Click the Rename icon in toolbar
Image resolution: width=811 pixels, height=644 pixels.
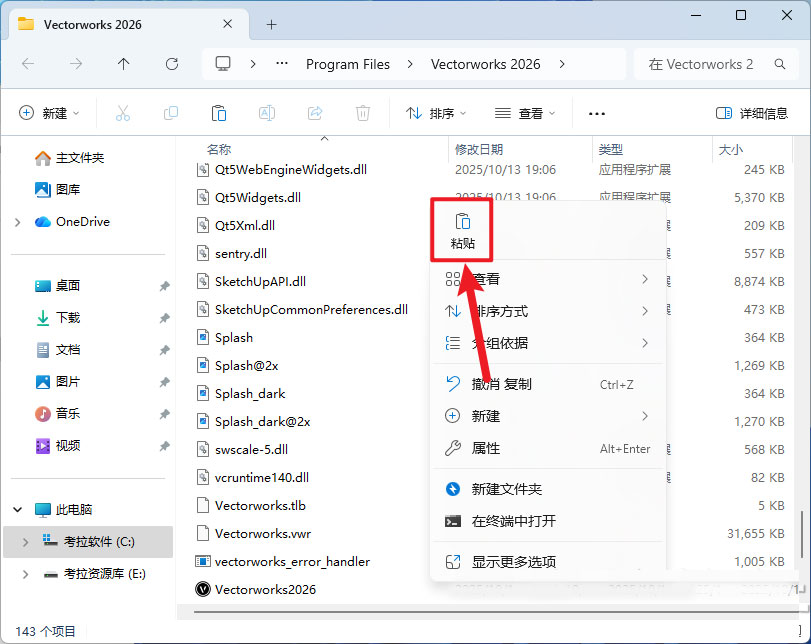(267, 113)
